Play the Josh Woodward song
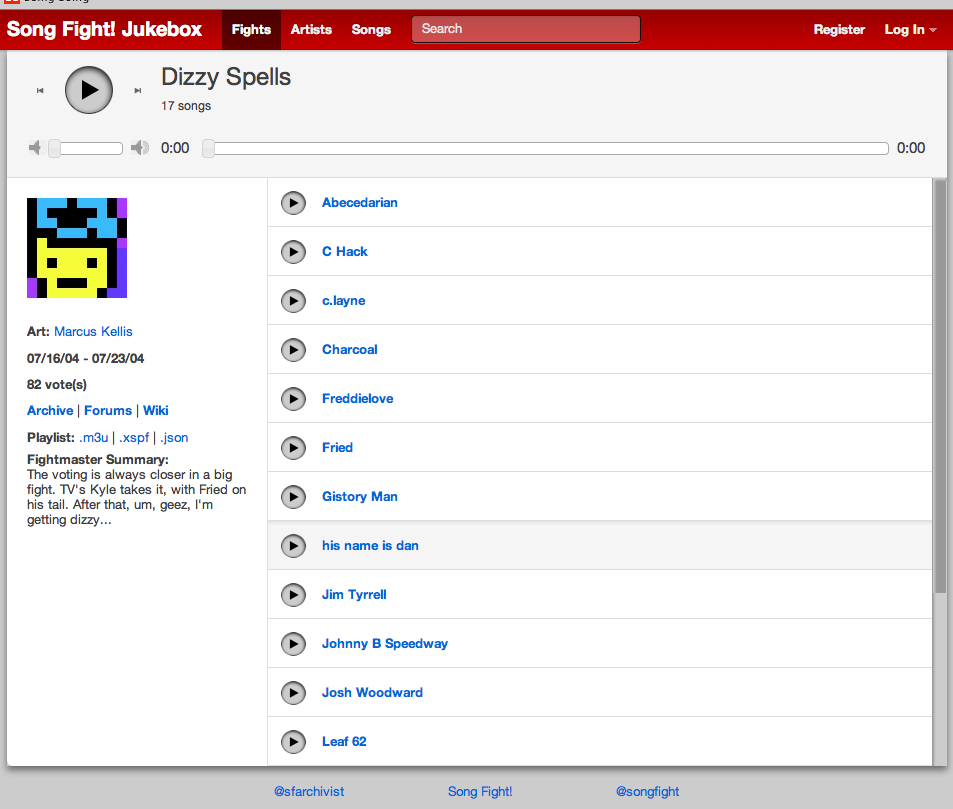Viewport: 953px width, 809px height. click(x=294, y=693)
